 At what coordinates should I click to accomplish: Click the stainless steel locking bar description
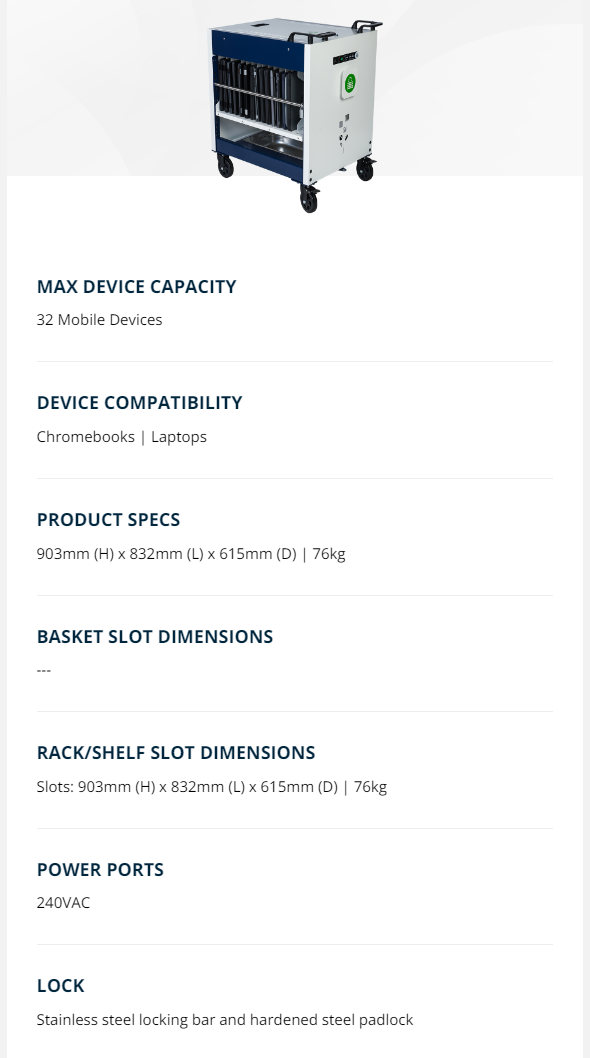(x=225, y=1020)
